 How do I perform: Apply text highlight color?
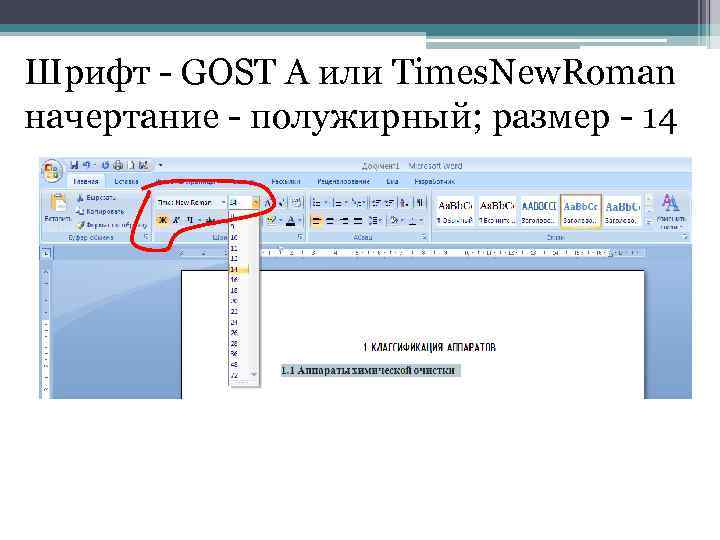click(x=271, y=221)
